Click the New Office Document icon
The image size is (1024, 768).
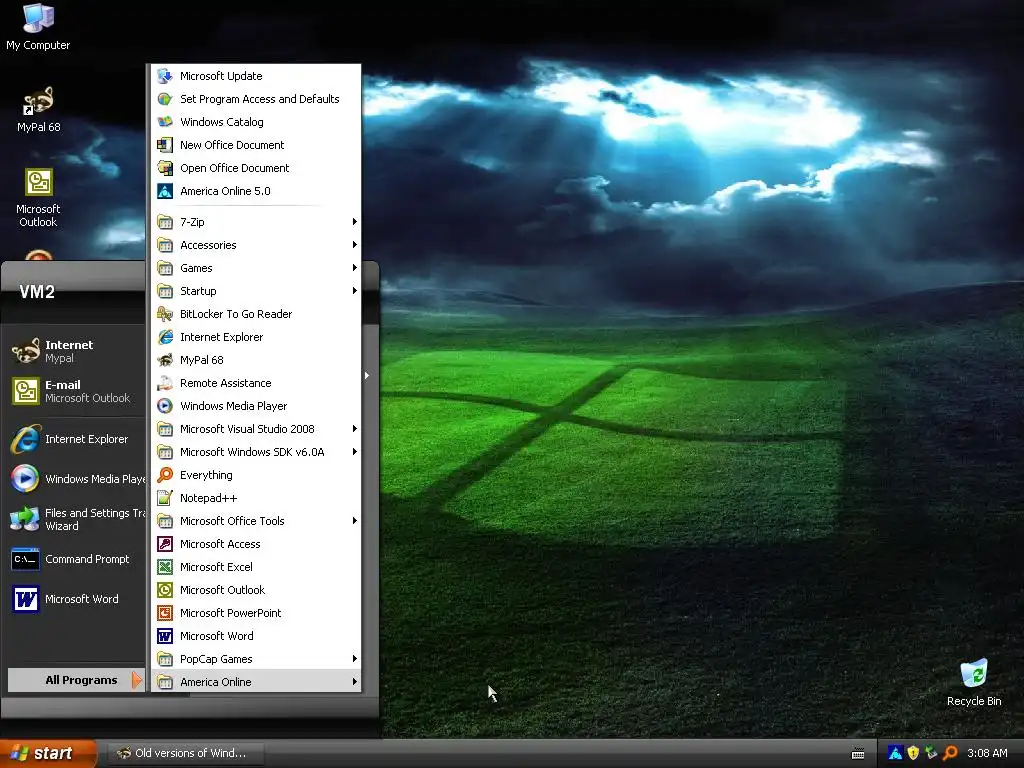[x=165, y=145]
